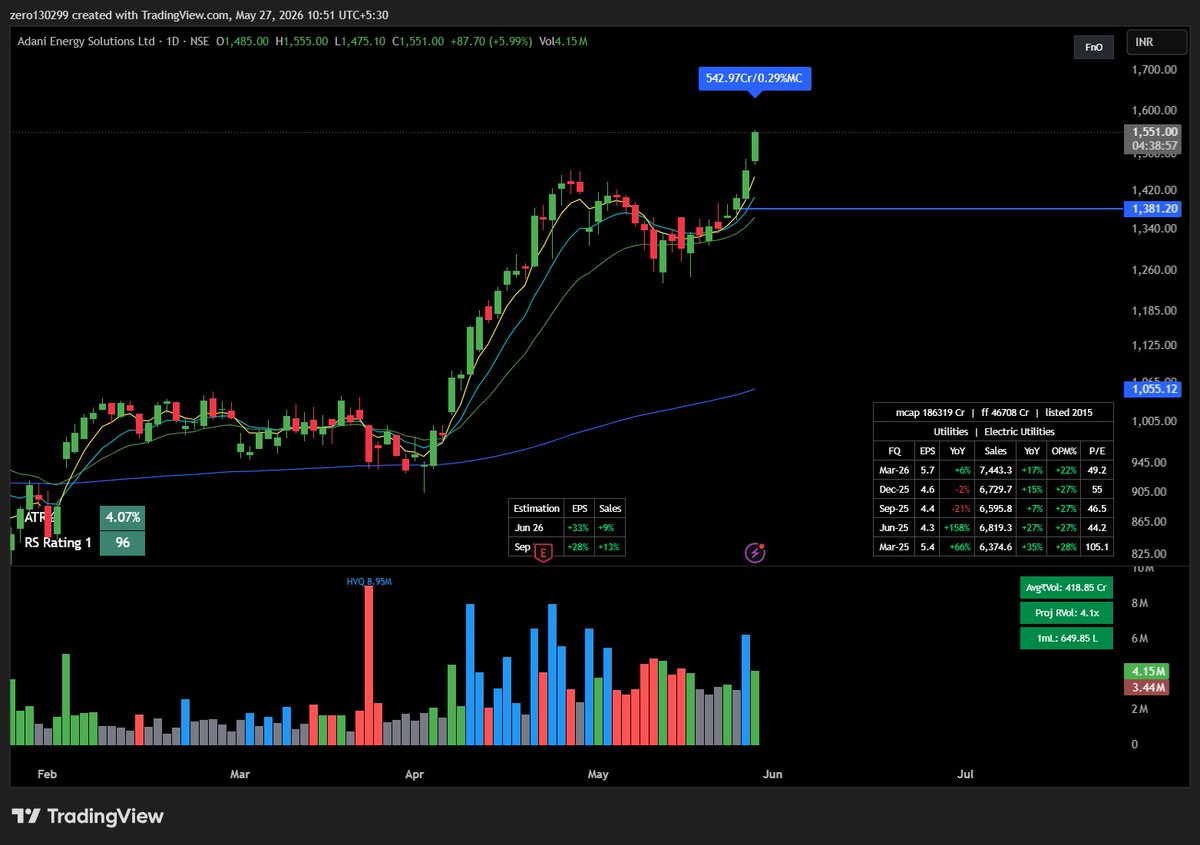Click the Sep sales estimate +13%
The width and height of the screenshot is (1200, 845).
click(x=609, y=547)
